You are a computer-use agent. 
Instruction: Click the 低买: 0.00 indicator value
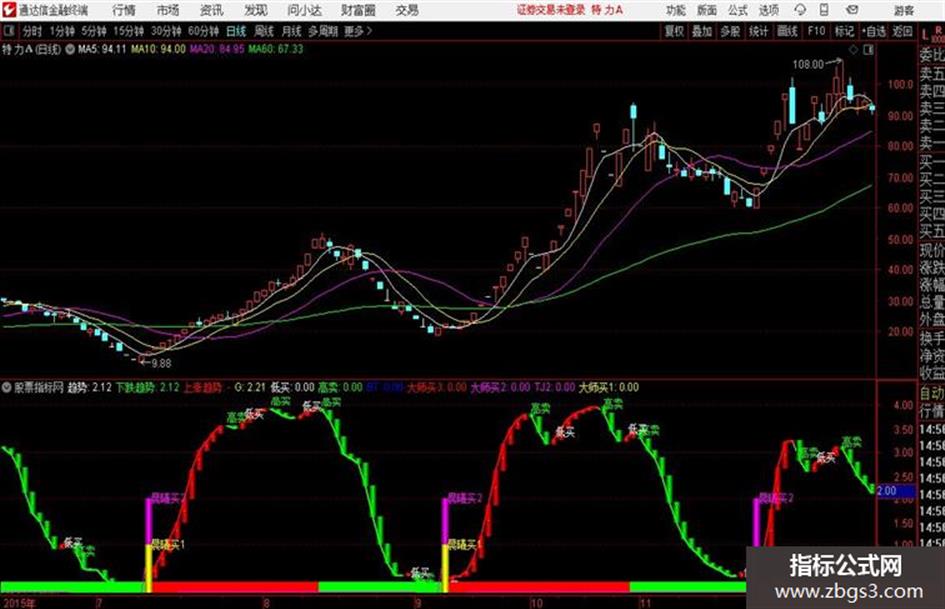292,387
